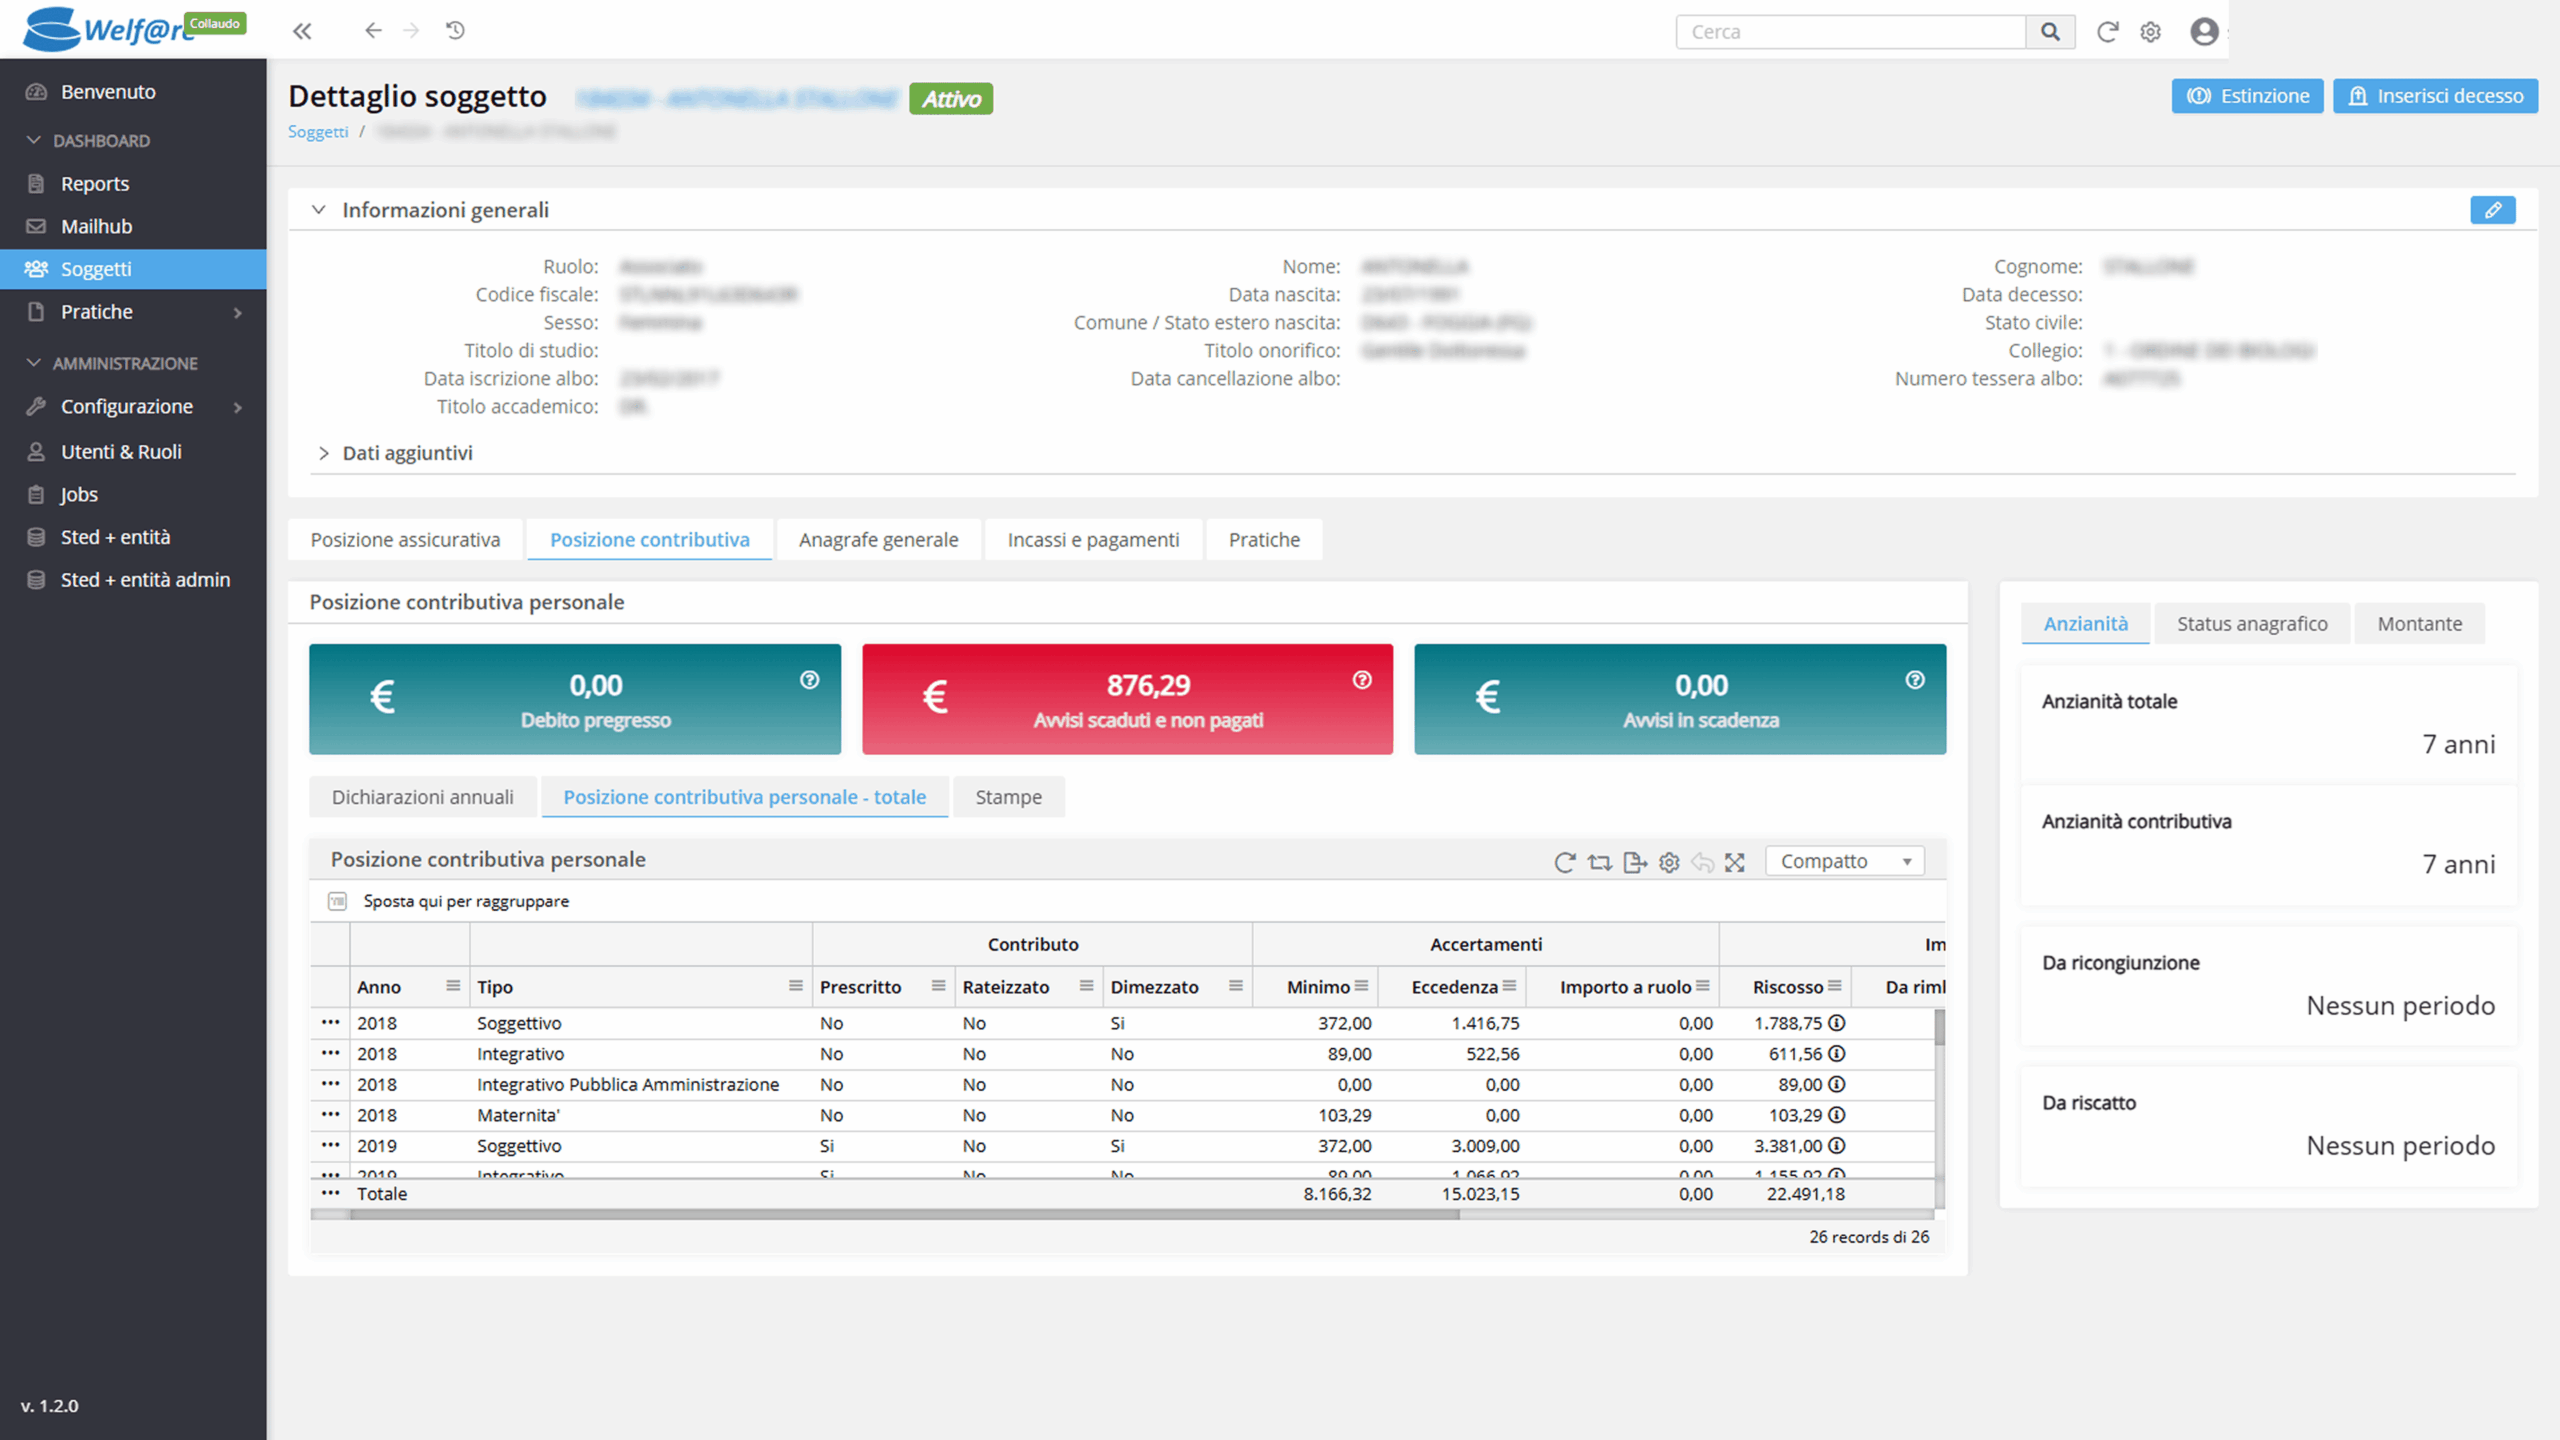Collapse the AMMINISTRAZIONE sidebar group
This screenshot has height=1440, width=2560.
pos(34,363)
